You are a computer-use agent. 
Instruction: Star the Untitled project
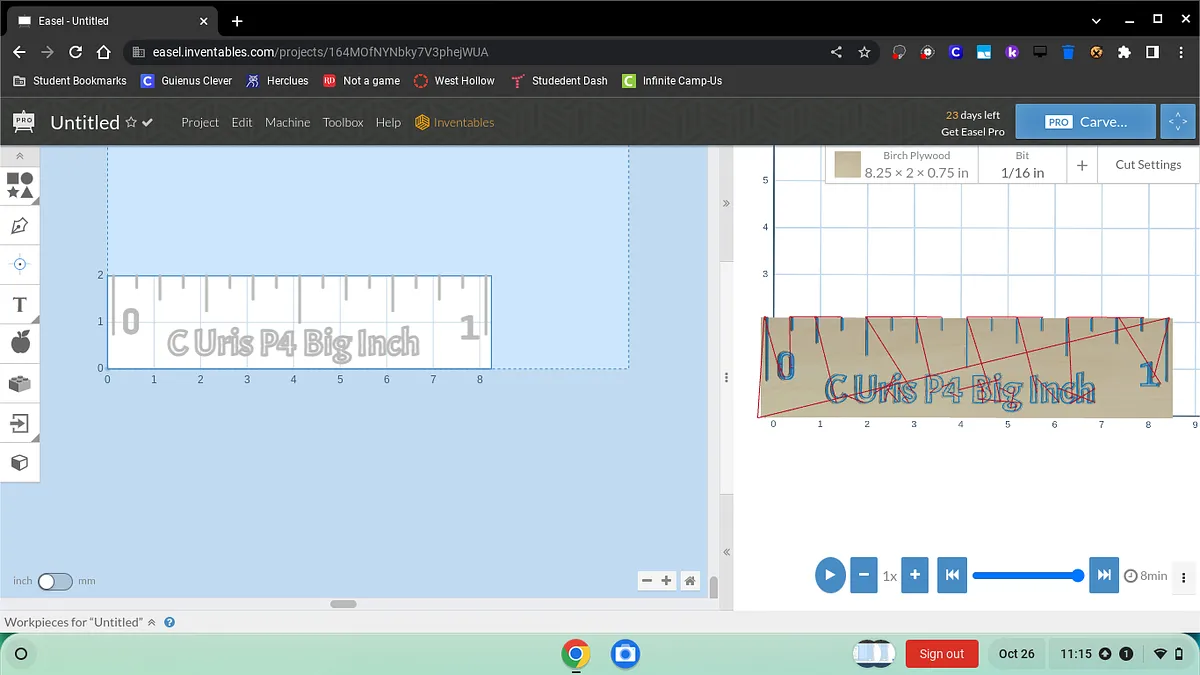click(x=130, y=122)
